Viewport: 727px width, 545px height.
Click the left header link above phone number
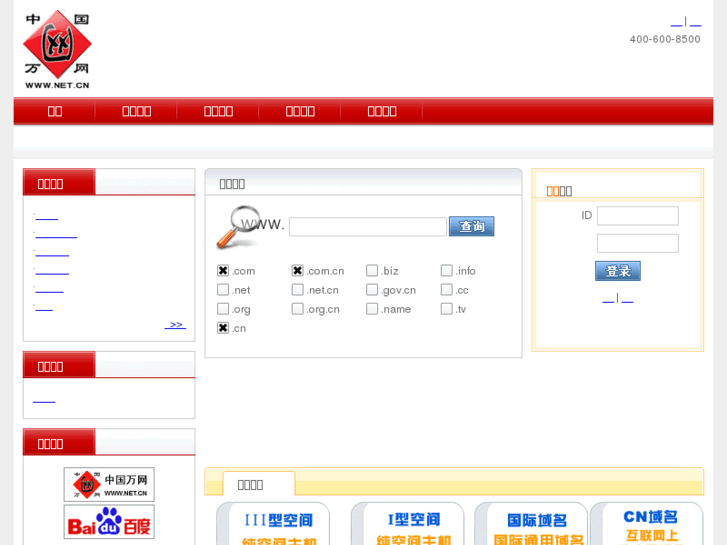[676, 23]
